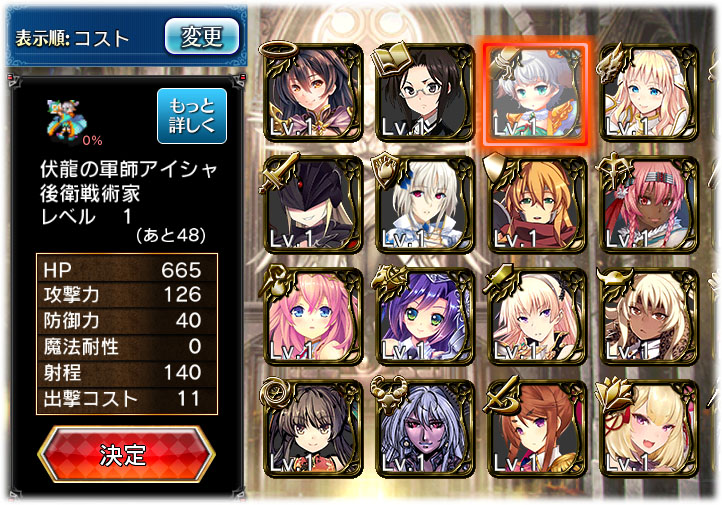The image size is (722, 505).
Task: Click the 変更 sort order button
Action: coord(202,36)
